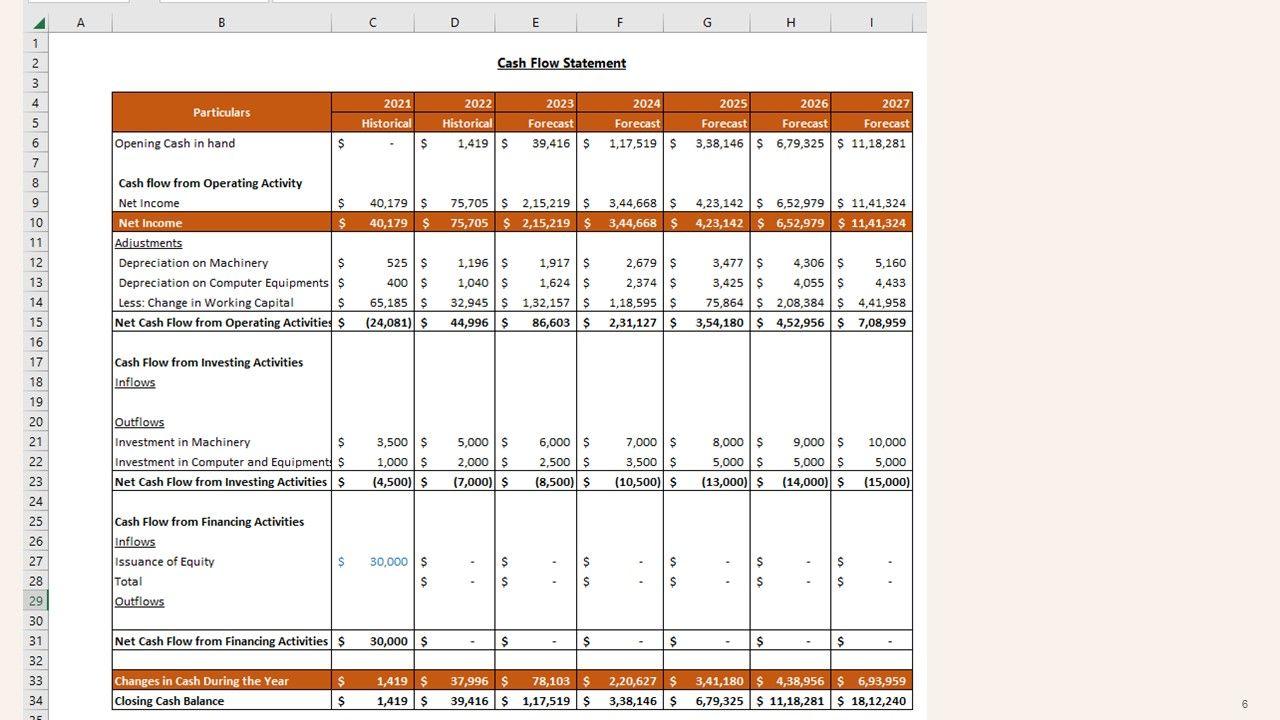Screen dimensions: 1280x720
Task: Click the Adjustments underlined label
Action: click(148, 243)
